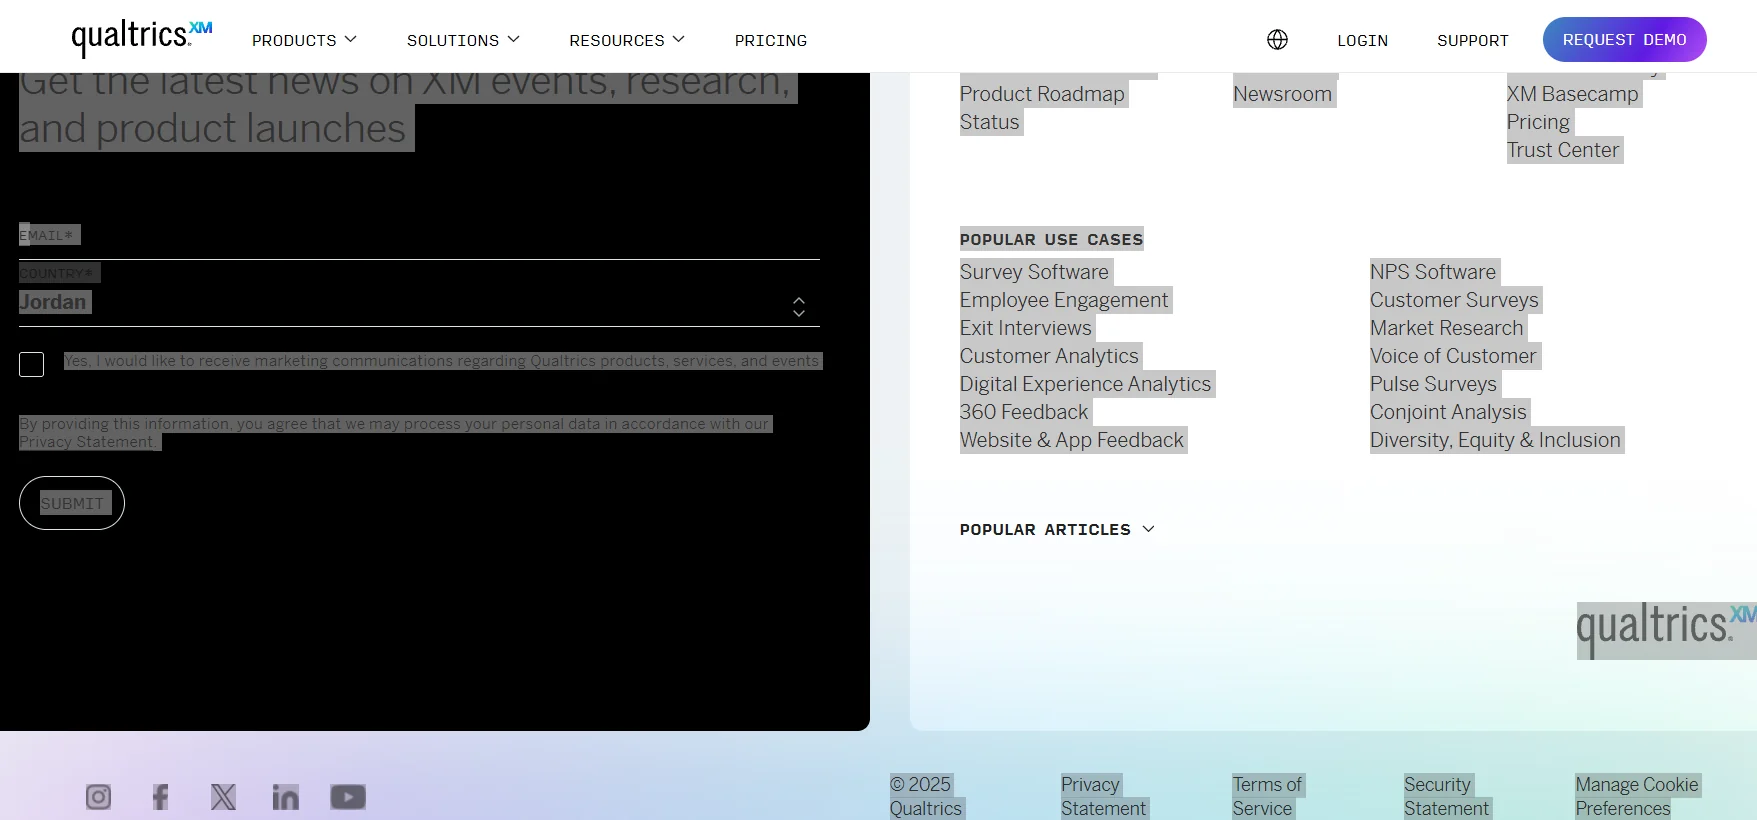This screenshot has height=820, width=1757.
Task: Open Digital Experience Analytics link
Action: pyautogui.click(x=1086, y=384)
